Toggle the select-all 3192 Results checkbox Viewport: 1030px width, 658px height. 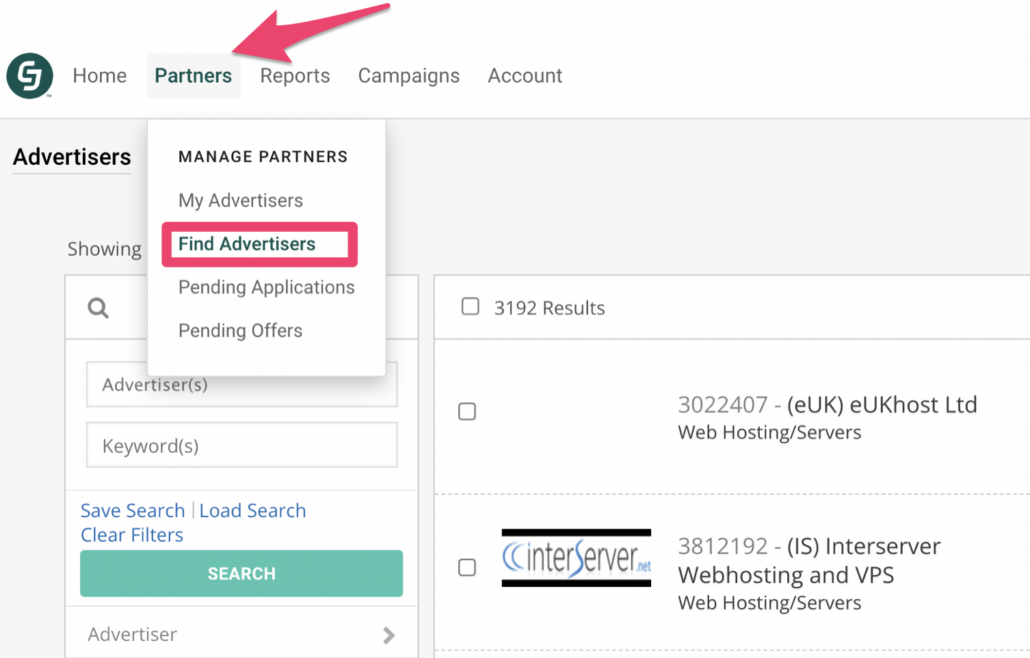coord(470,307)
